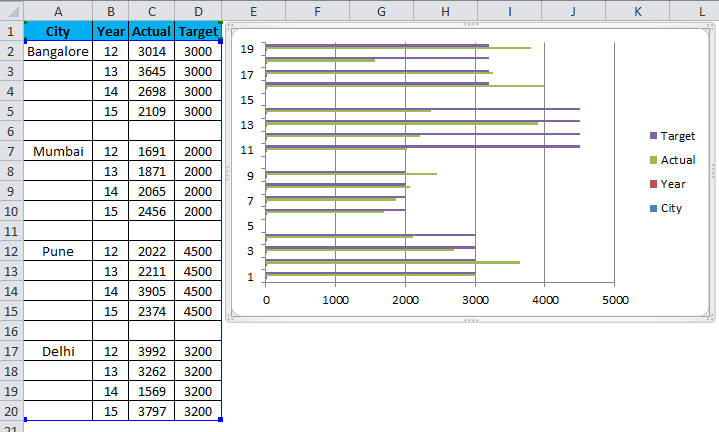Click the chart's bottom-edge resize handle
Screen dimensions: 719x432
[x=471, y=320]
